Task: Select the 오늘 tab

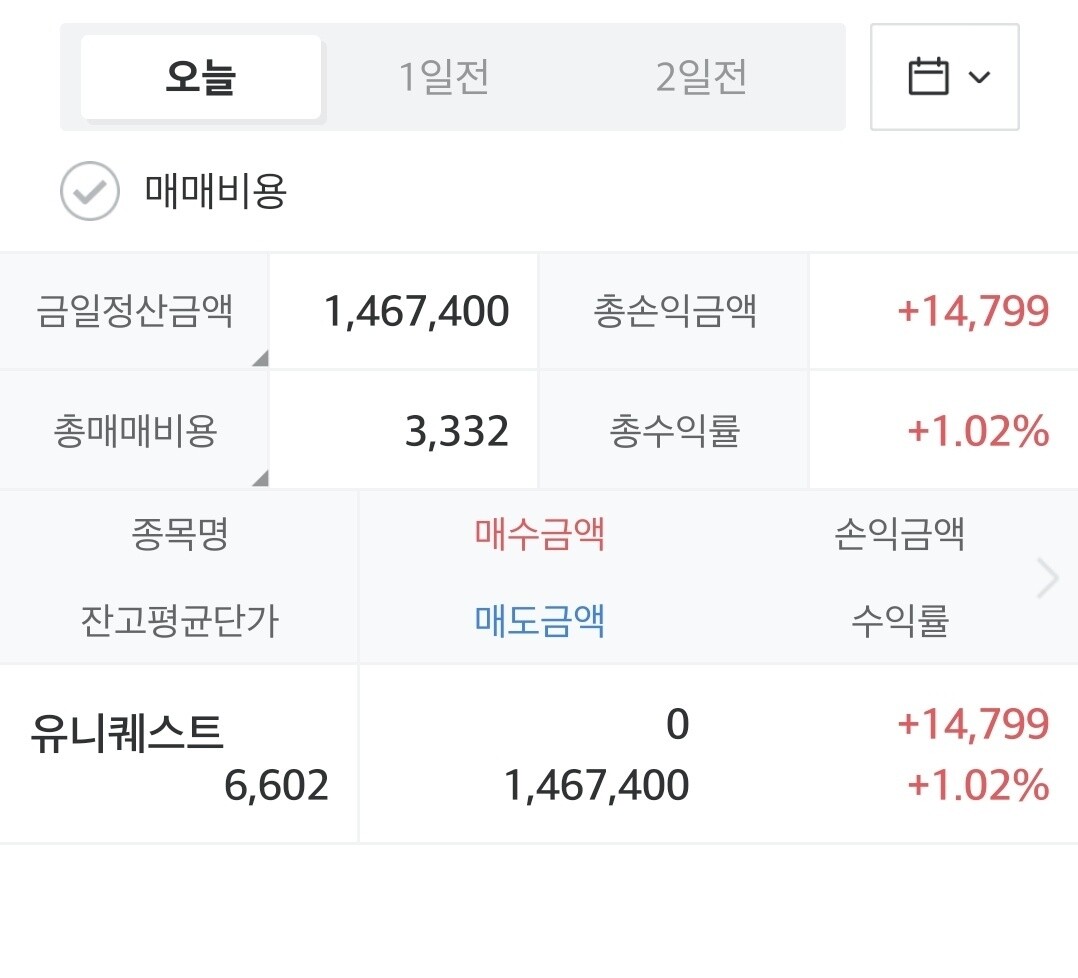Action: click(201, 77)
